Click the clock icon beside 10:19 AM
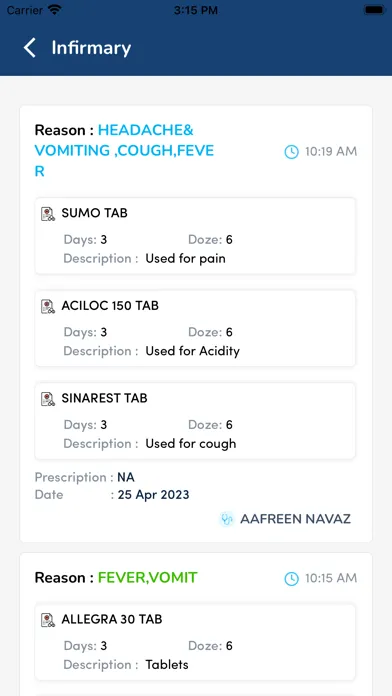The width and height of the screenshot is (392, 696). click(291, 152)
